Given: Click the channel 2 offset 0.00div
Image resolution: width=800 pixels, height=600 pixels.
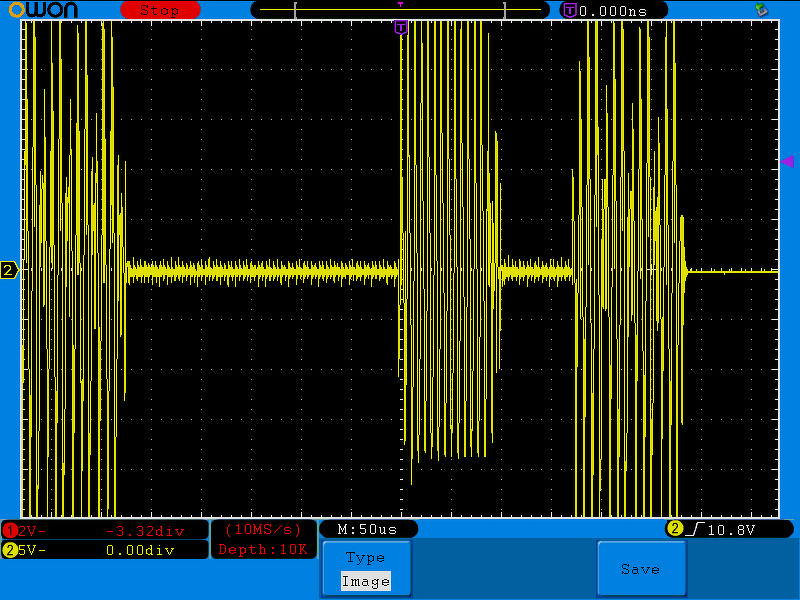Looking at the screenshot, I should coord(140,550).
